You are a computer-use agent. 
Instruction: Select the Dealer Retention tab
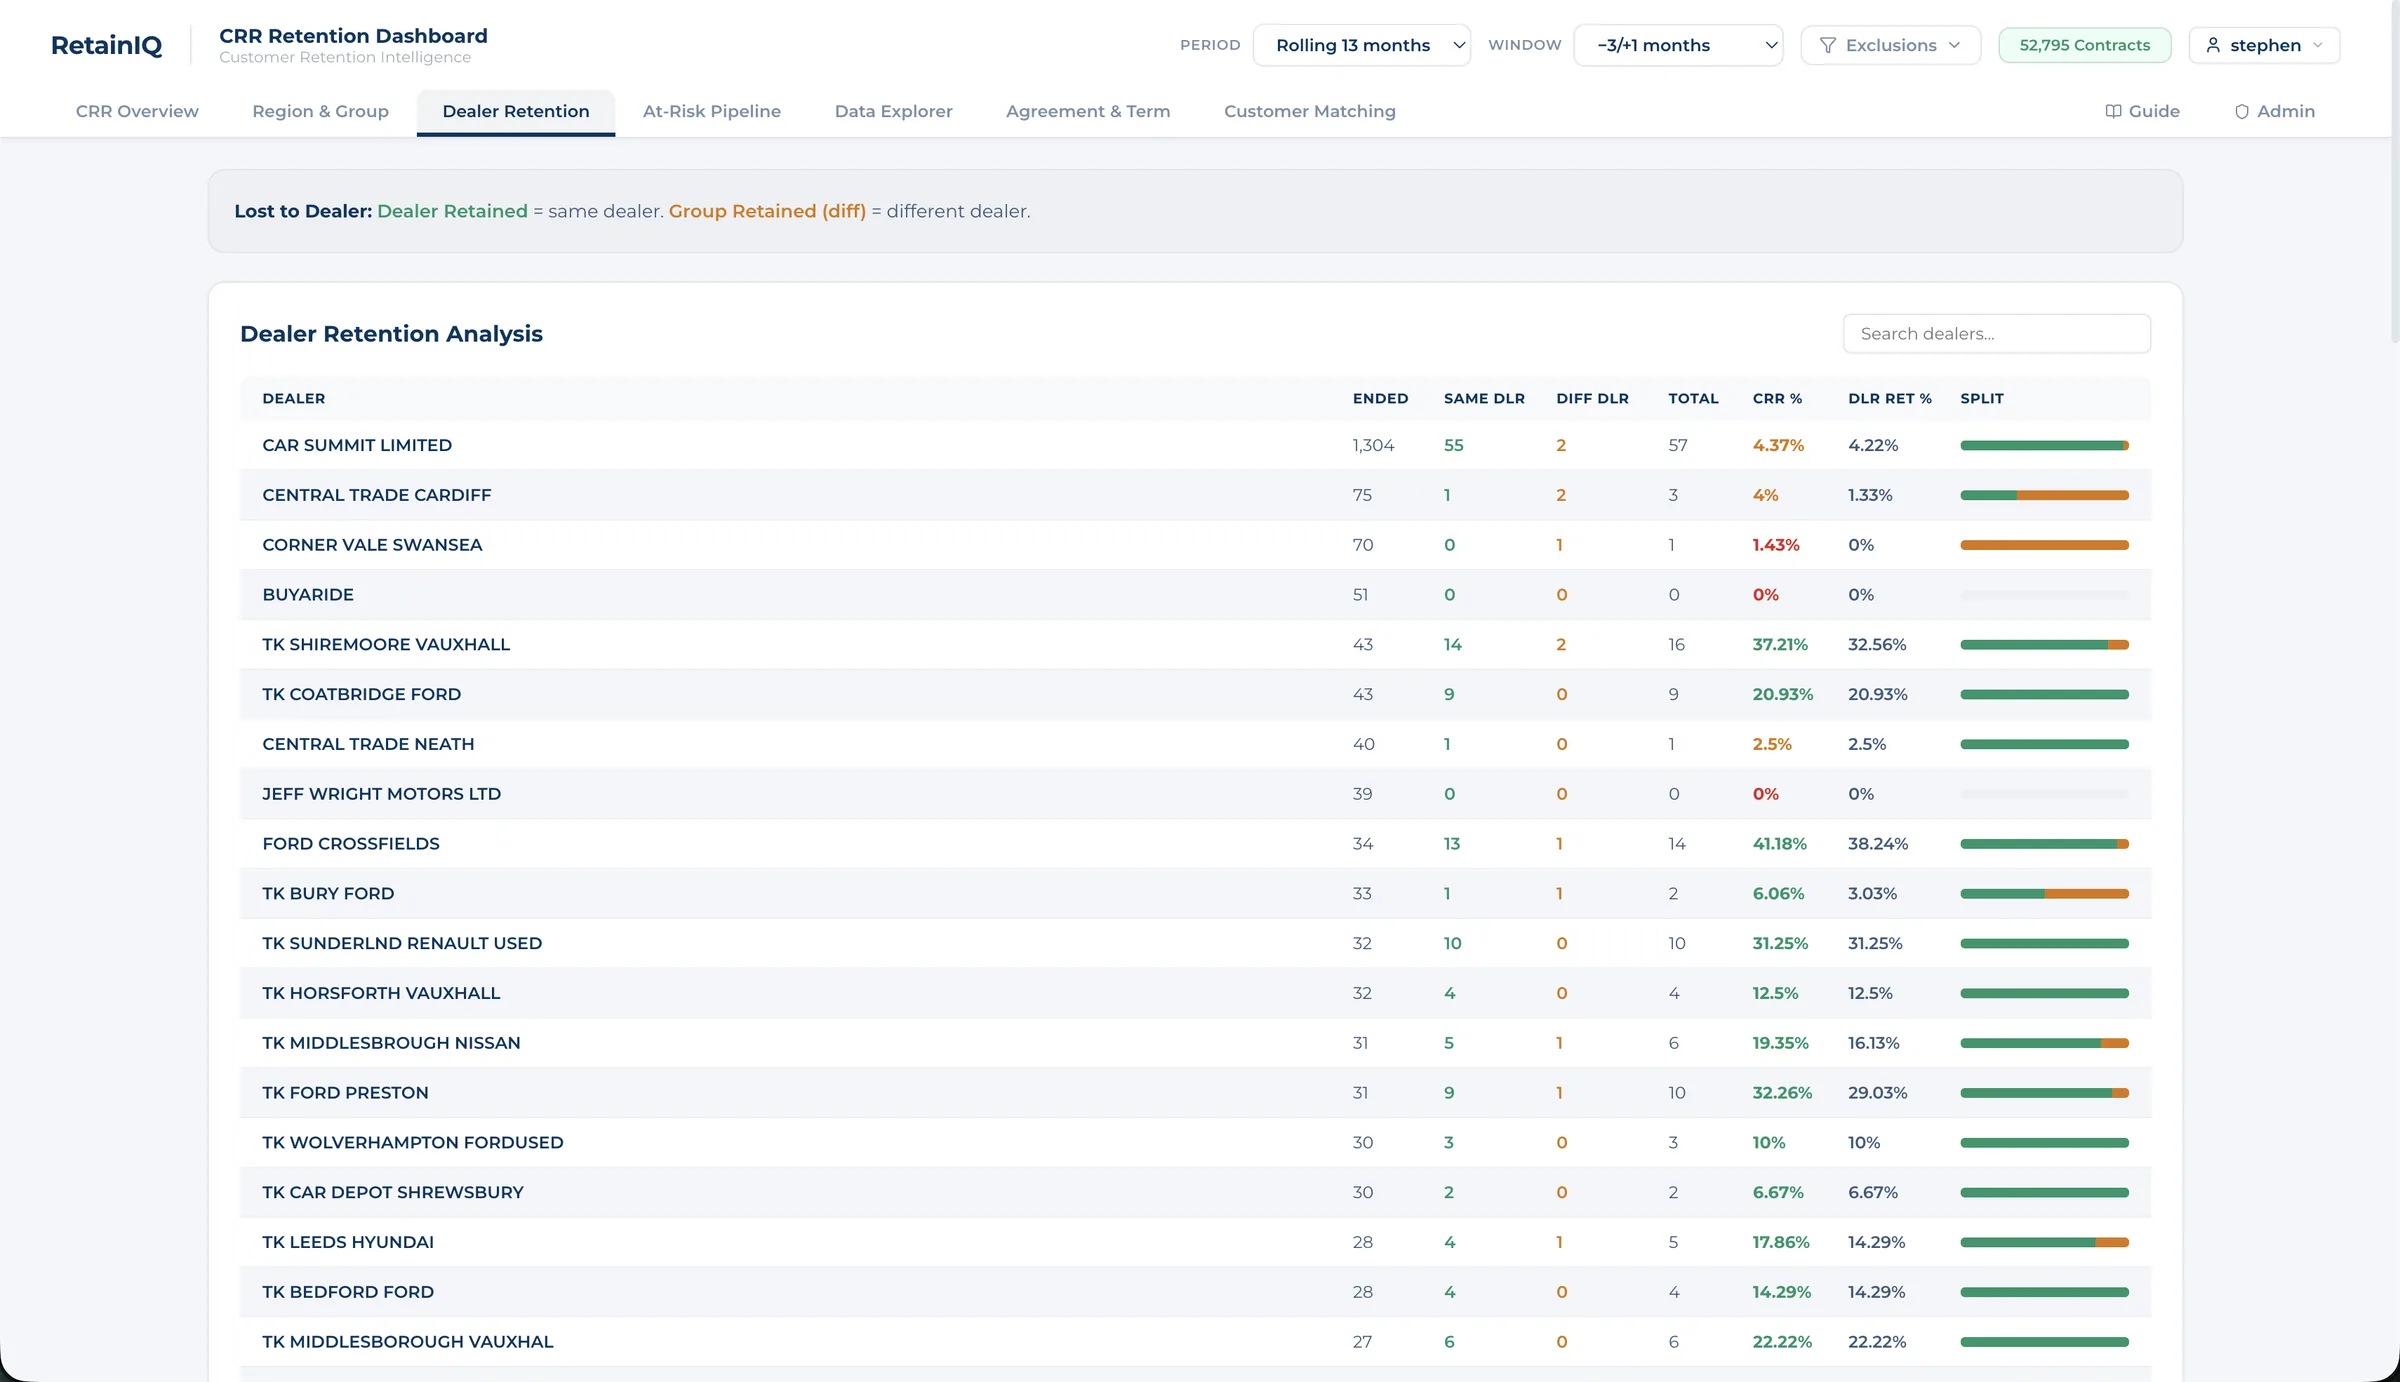516,111
